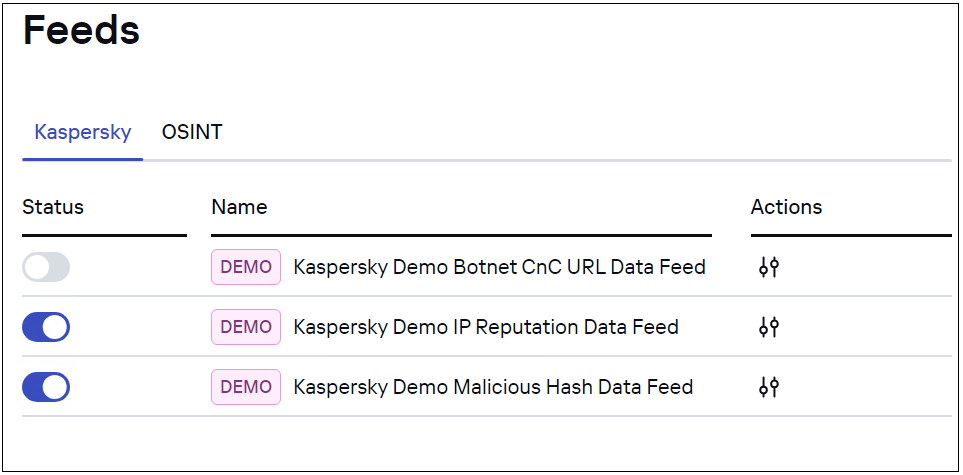Switch to the OSINT tab
The image size is (963, 475).
point(192,132)
